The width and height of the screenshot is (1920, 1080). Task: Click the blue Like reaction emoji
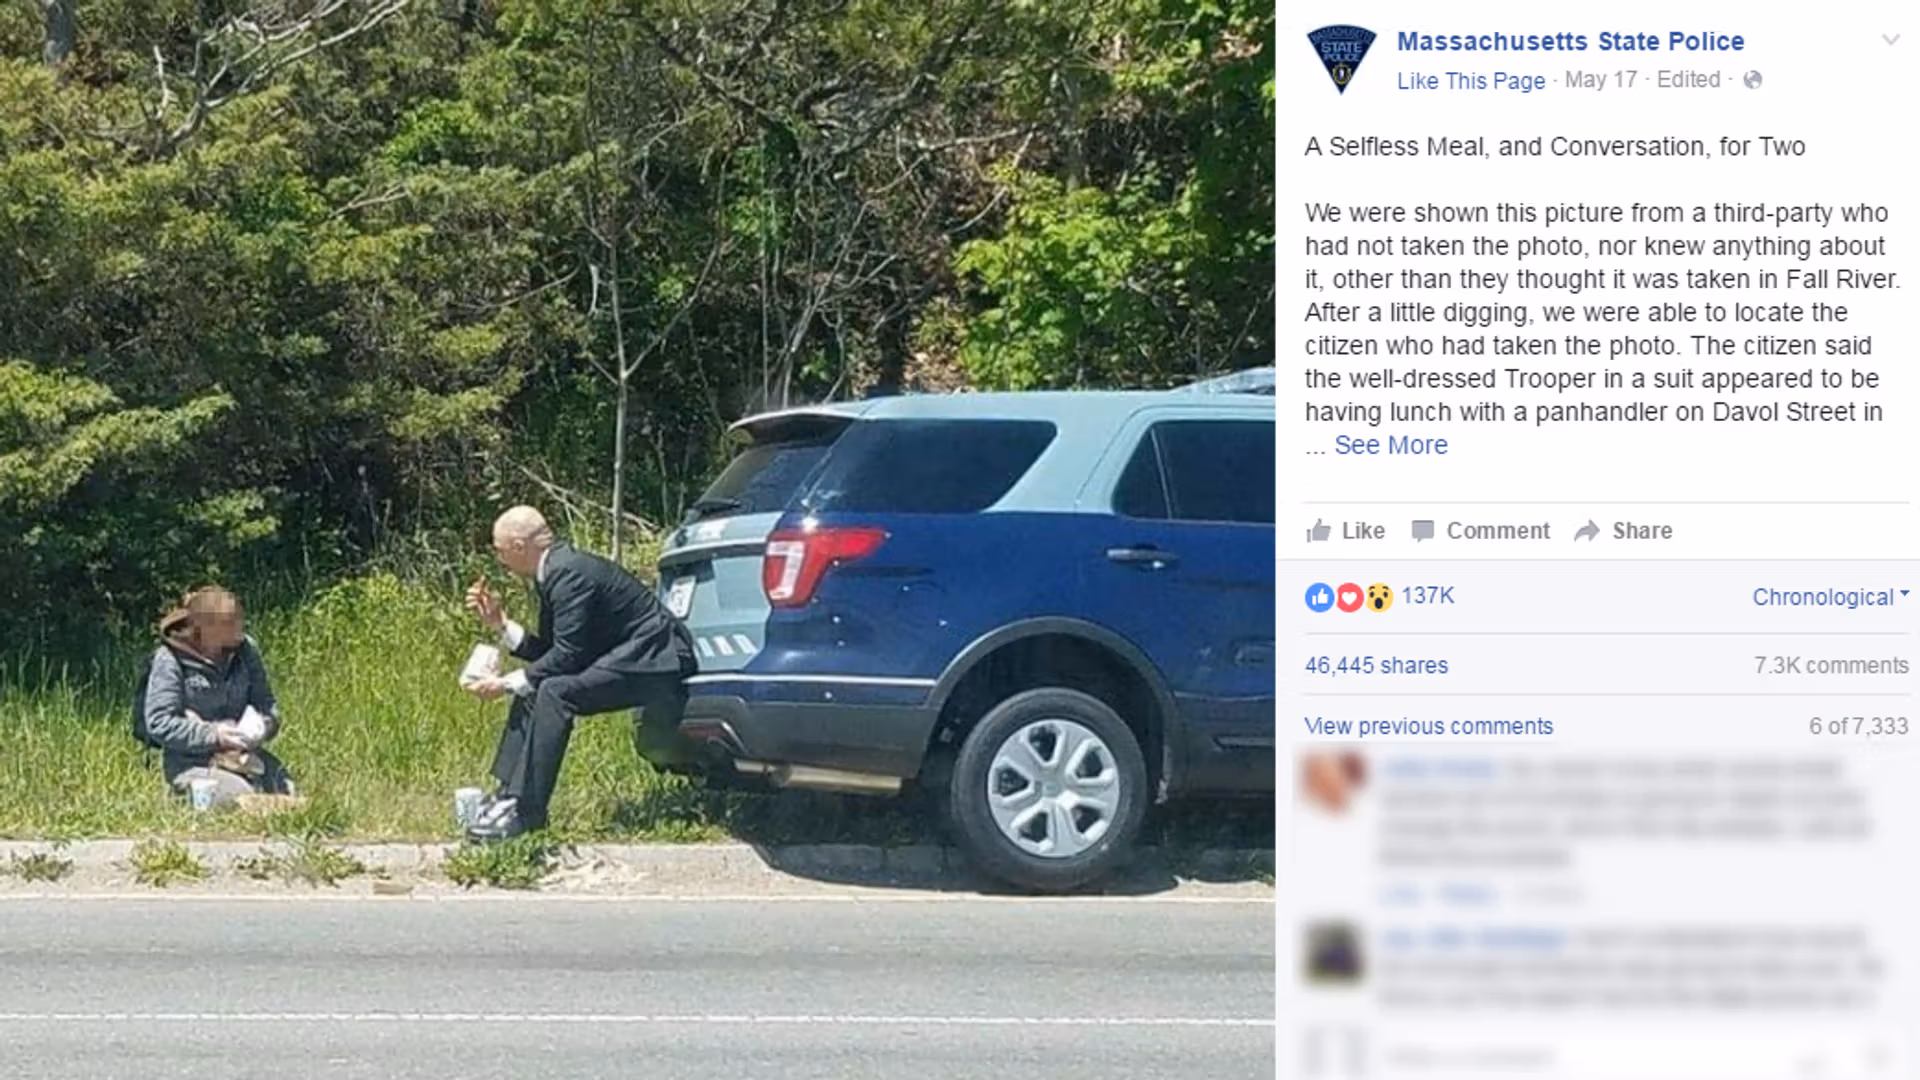pos(1319,598)
